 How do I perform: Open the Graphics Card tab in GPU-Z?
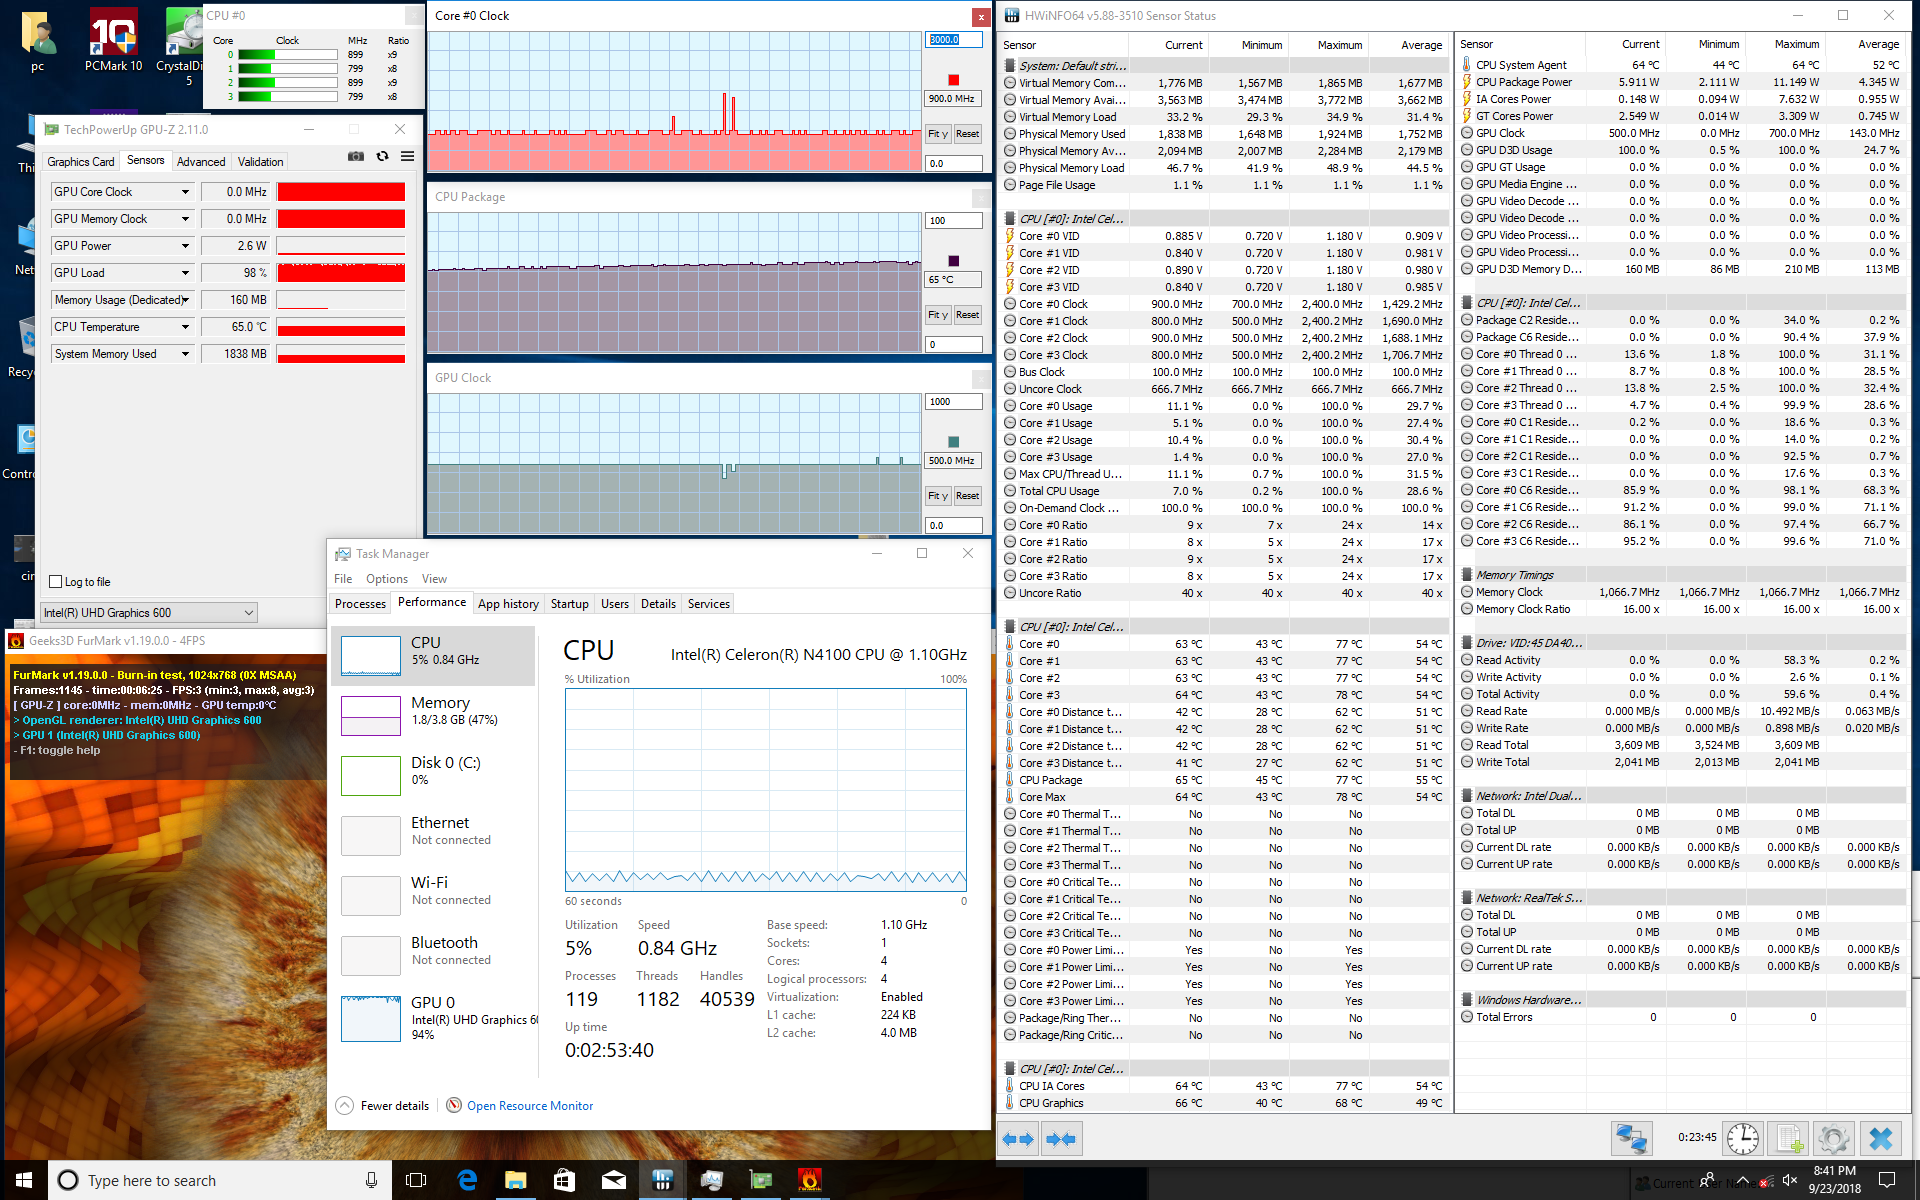click(81, 162)
